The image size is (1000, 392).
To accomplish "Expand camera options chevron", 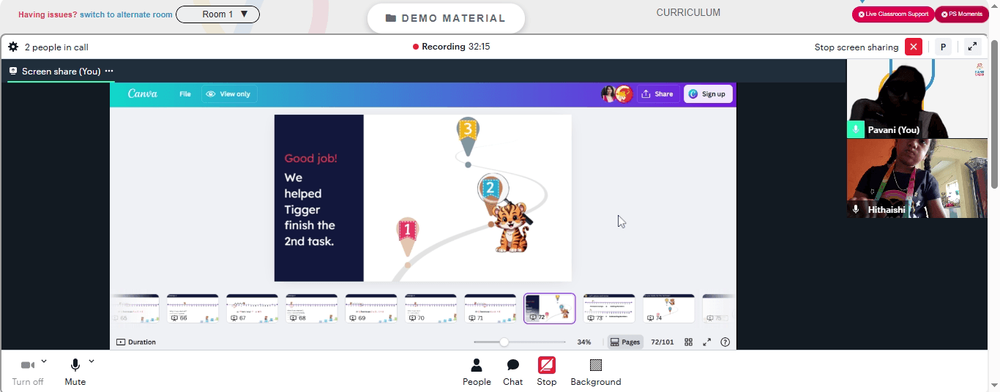I will (43, 361).
